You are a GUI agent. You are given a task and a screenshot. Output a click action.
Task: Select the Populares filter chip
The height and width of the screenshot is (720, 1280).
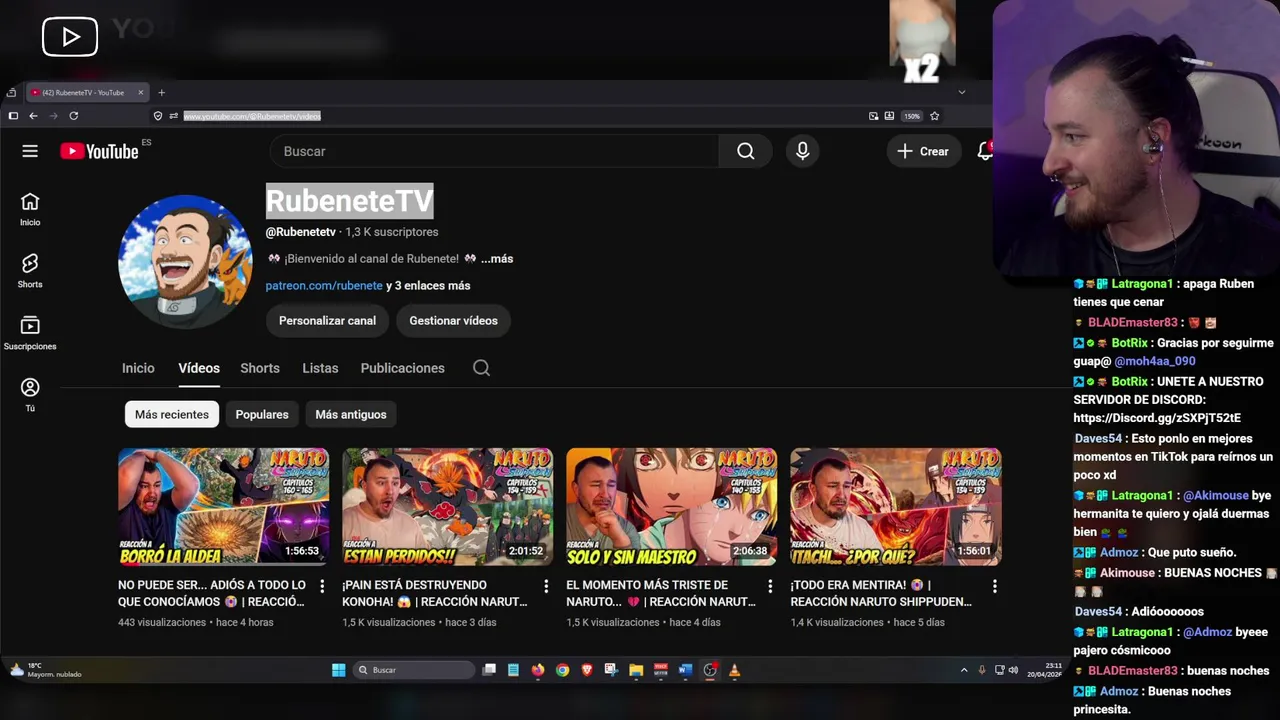[262, 414]
